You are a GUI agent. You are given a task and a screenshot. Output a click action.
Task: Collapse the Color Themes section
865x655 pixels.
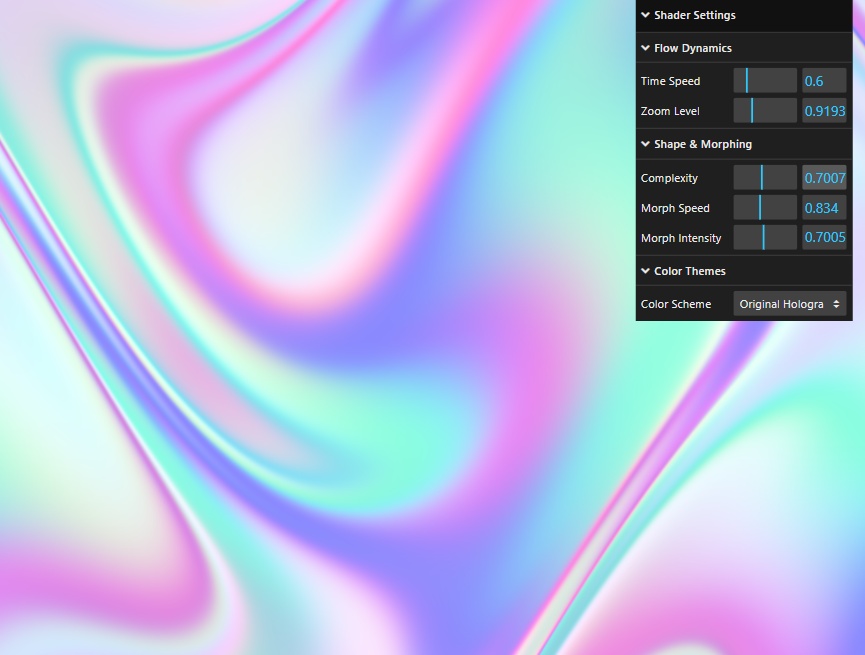point(689,271)
